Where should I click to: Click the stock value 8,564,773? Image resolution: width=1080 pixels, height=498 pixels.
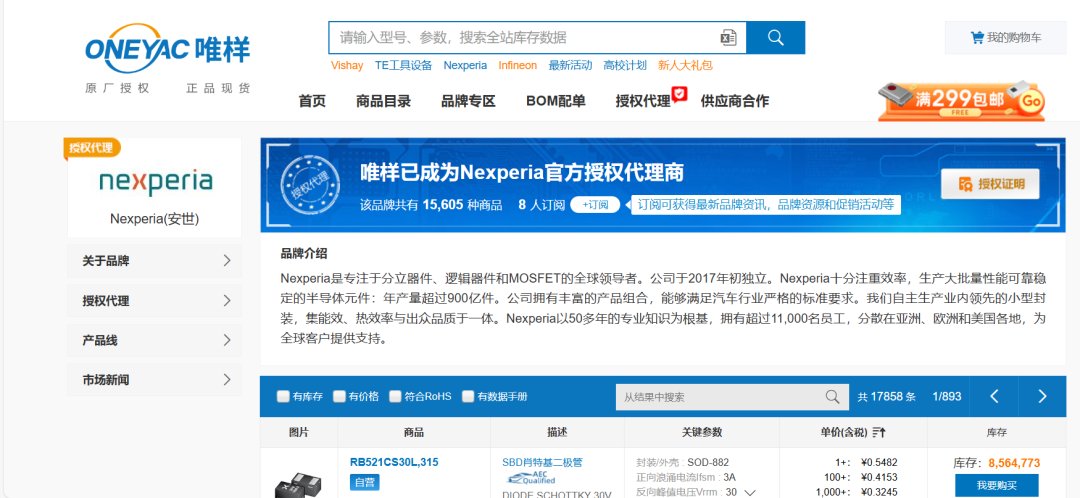pos(1015,463)
